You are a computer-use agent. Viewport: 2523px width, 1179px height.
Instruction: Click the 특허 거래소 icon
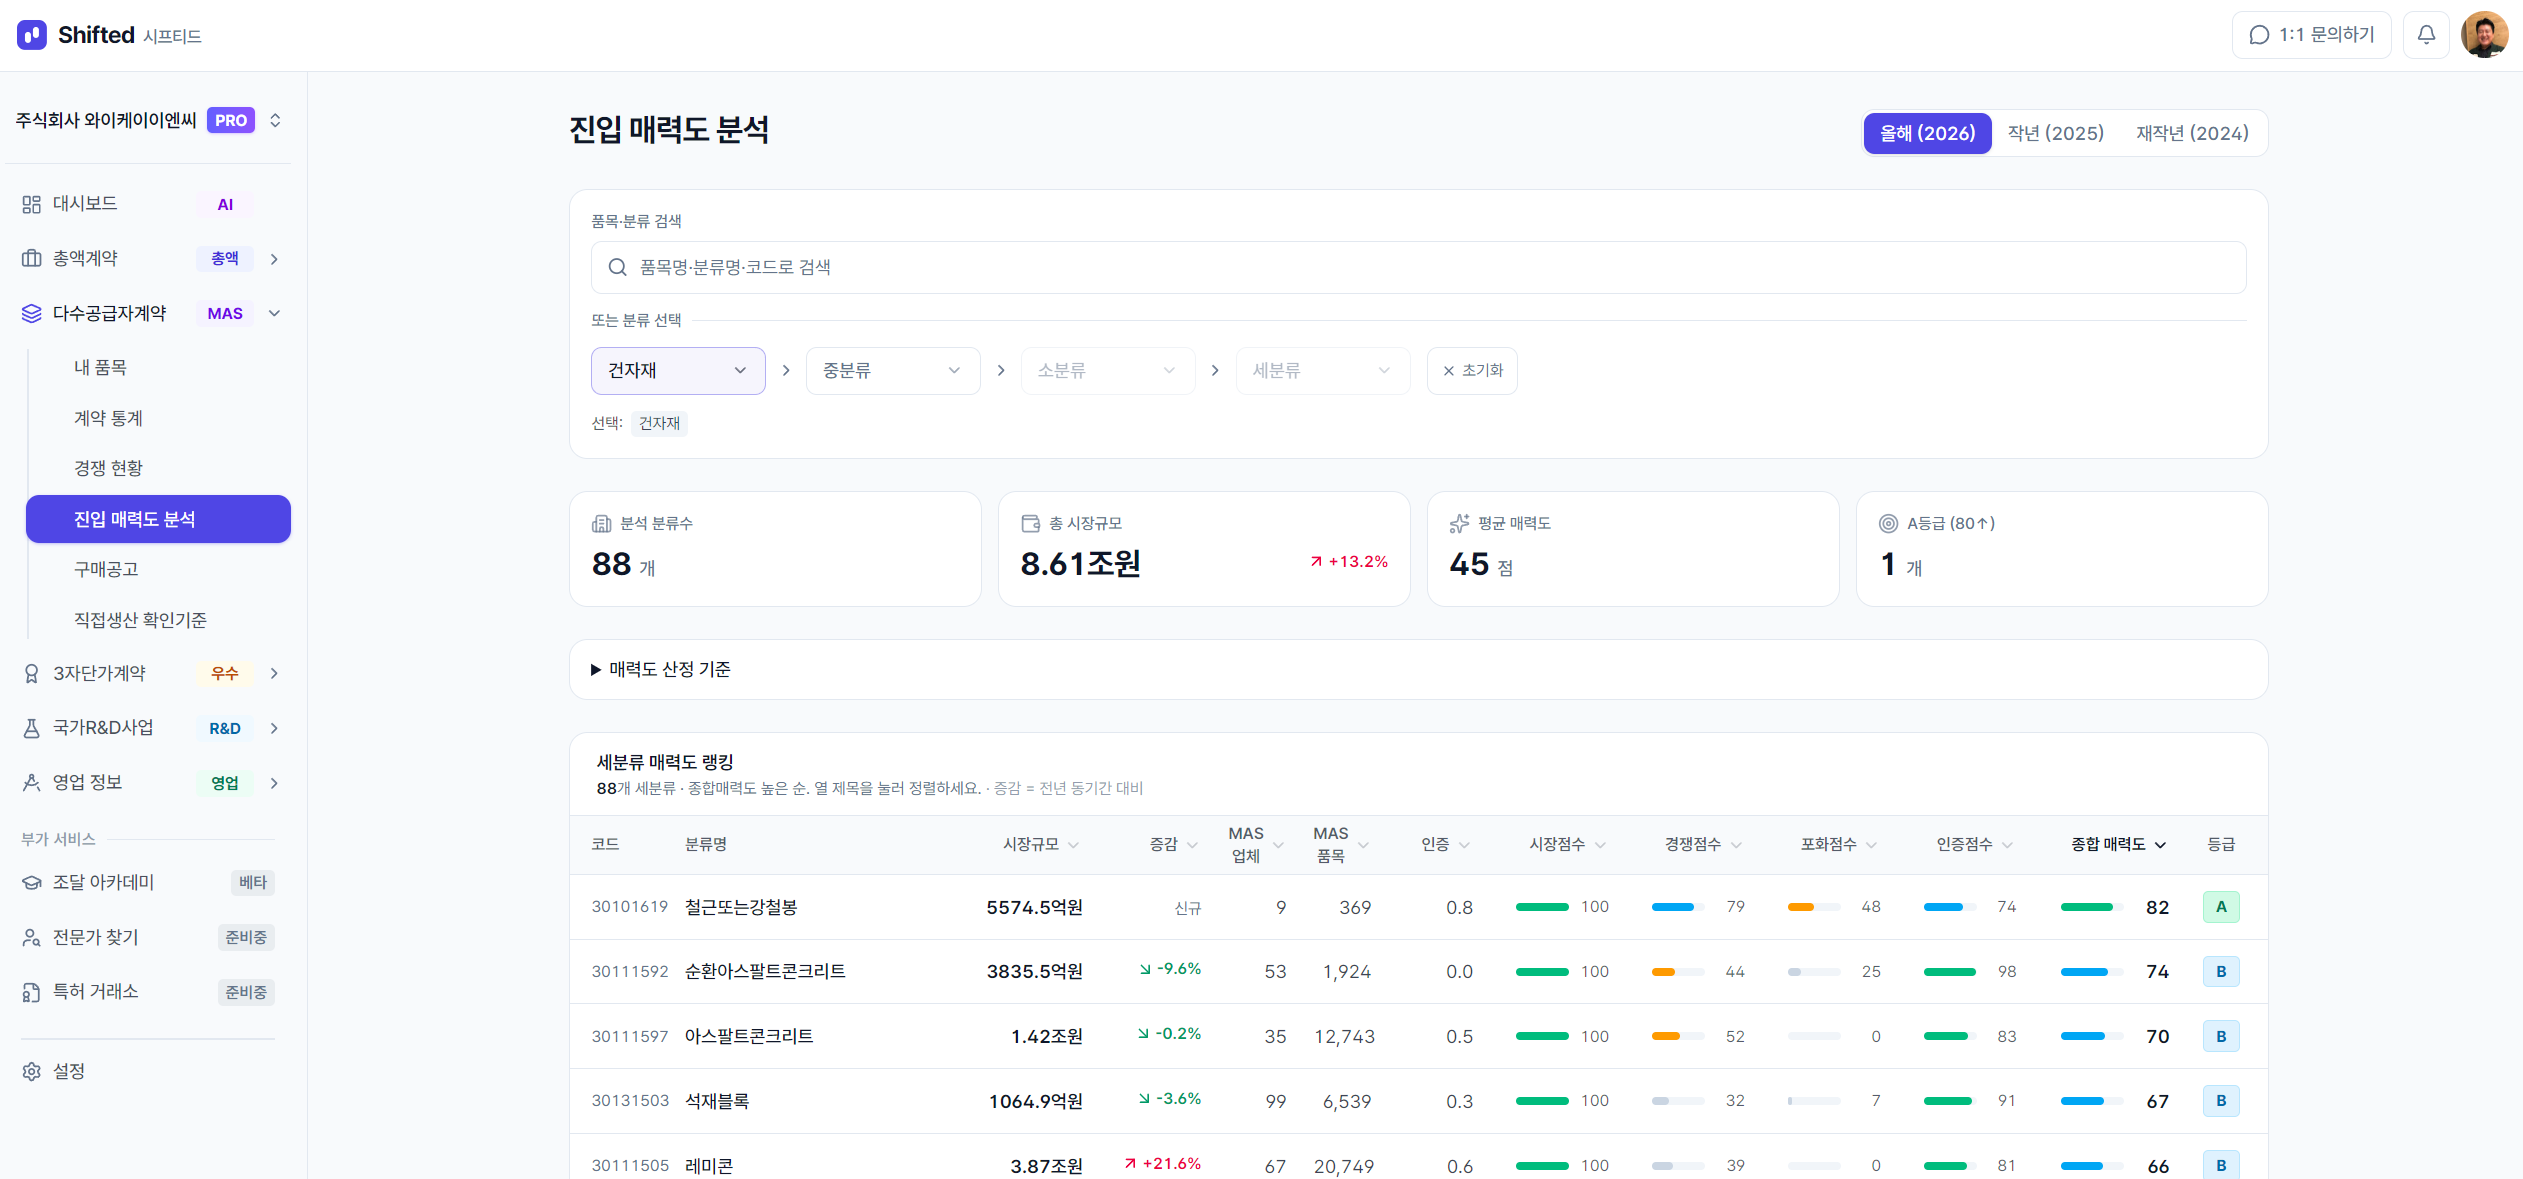tap(32, 992)
